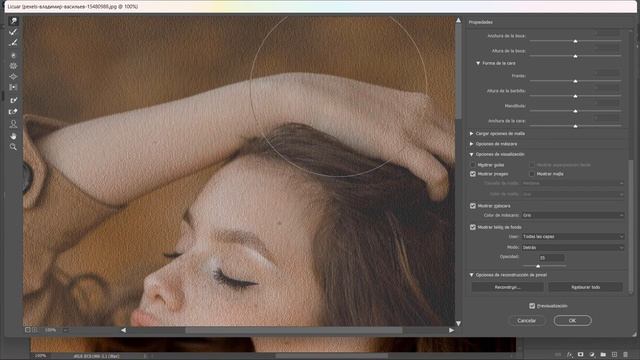
Task: Click the Altura de la boca slider
Action: tap(576, 56)
